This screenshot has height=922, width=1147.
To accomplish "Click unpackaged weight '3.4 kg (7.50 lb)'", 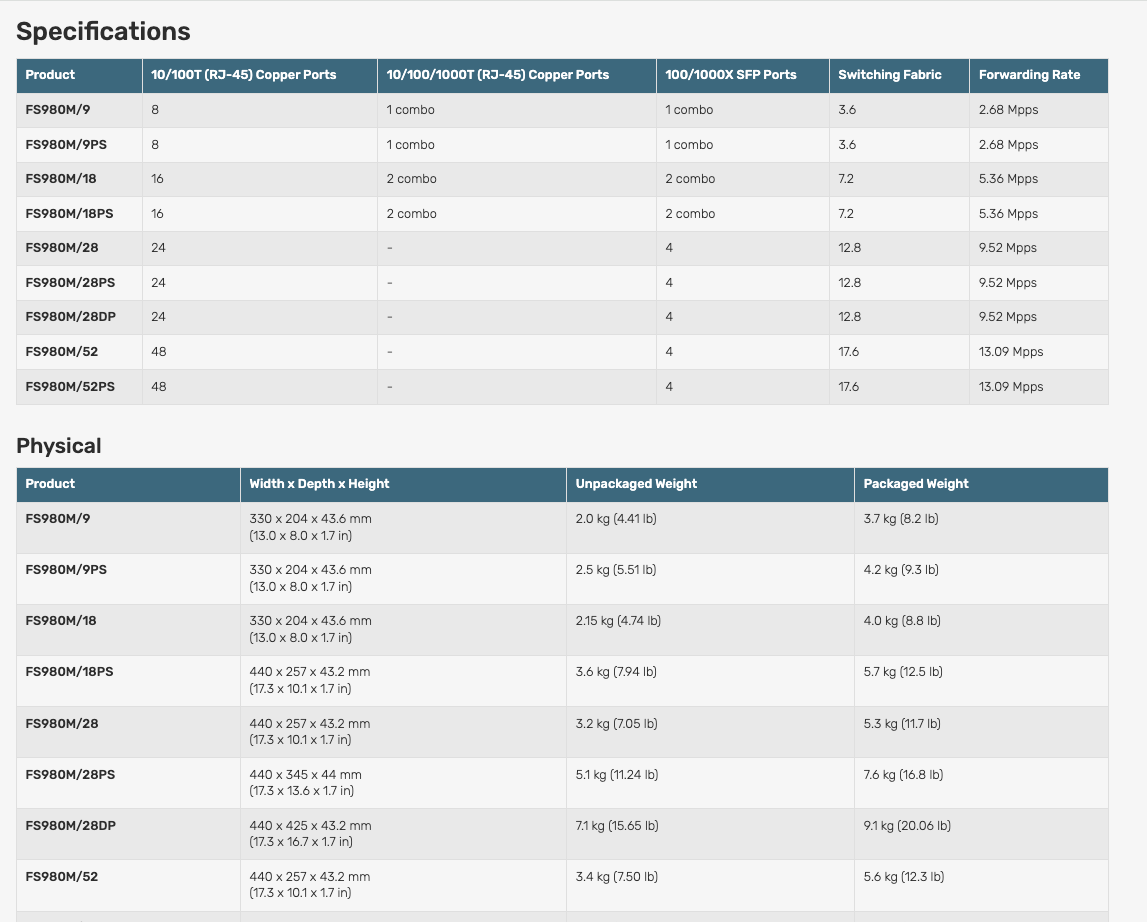I will pos(617,877).
